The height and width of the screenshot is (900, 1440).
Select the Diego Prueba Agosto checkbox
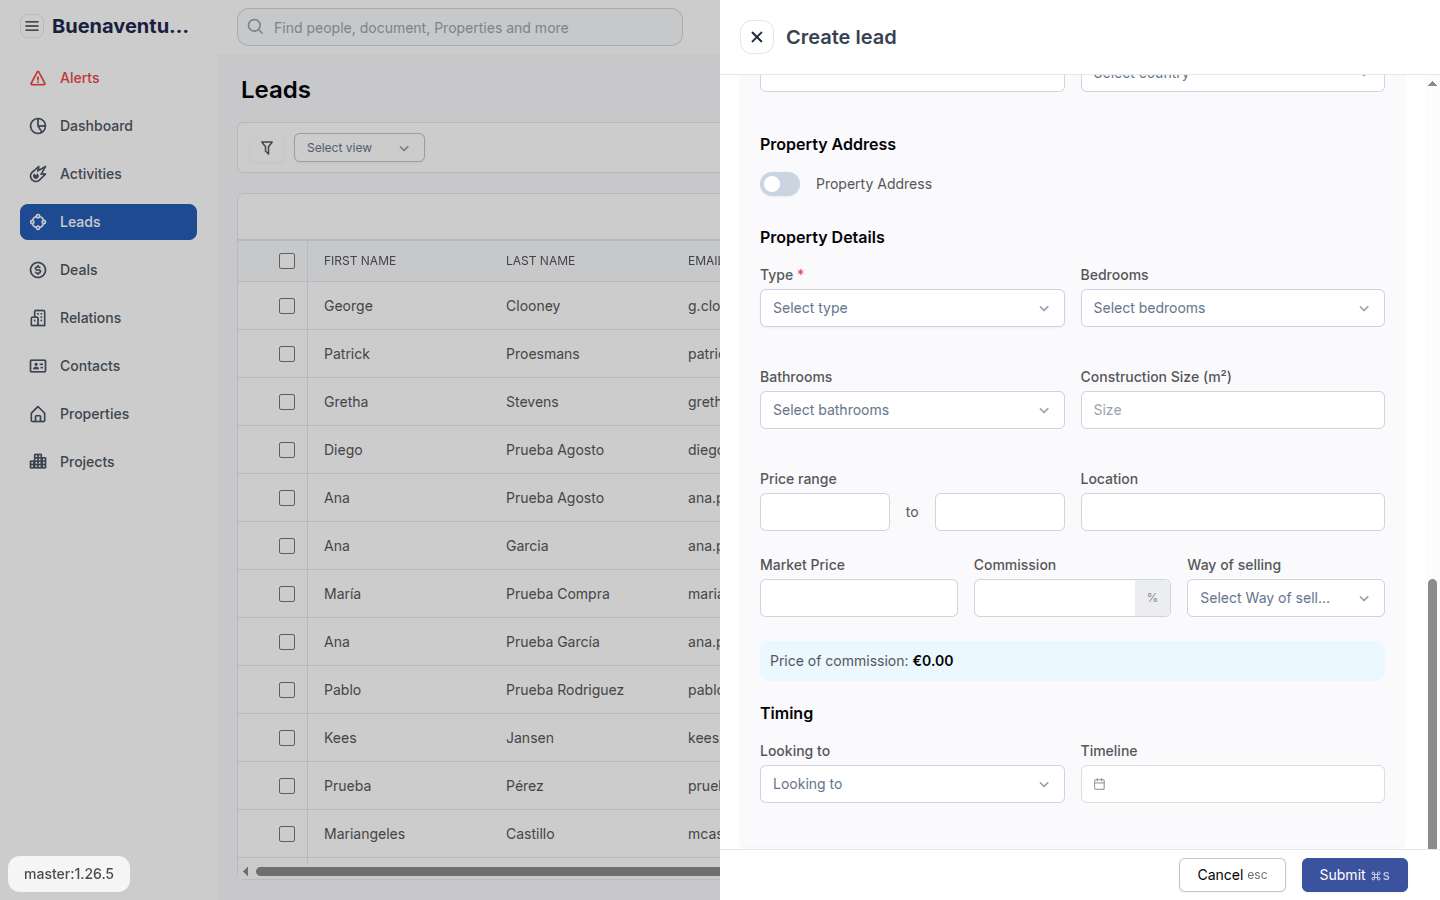click(x=287, y=450)
